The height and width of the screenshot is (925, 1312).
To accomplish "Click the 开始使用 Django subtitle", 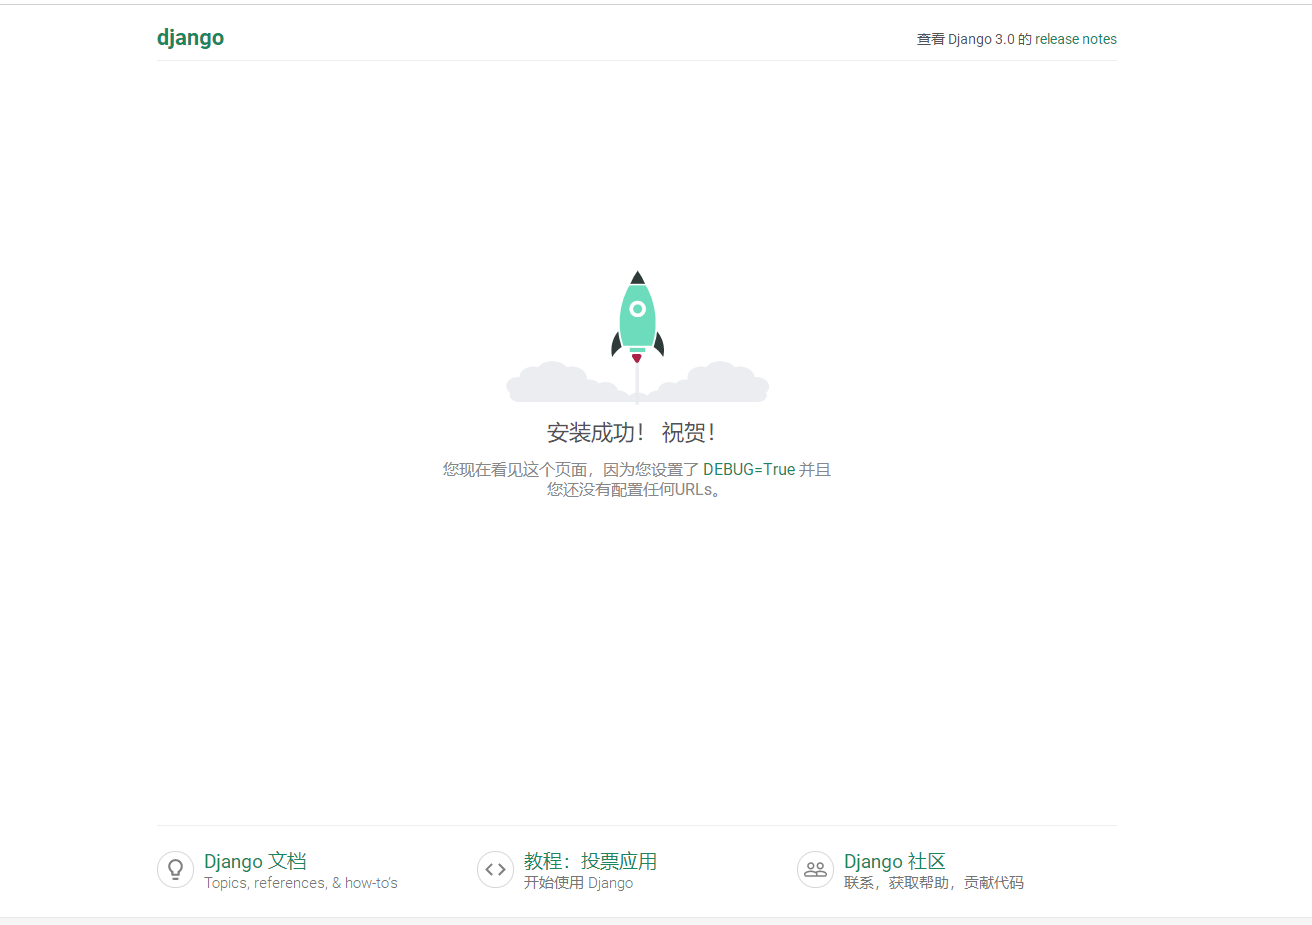I will point(578,883).
